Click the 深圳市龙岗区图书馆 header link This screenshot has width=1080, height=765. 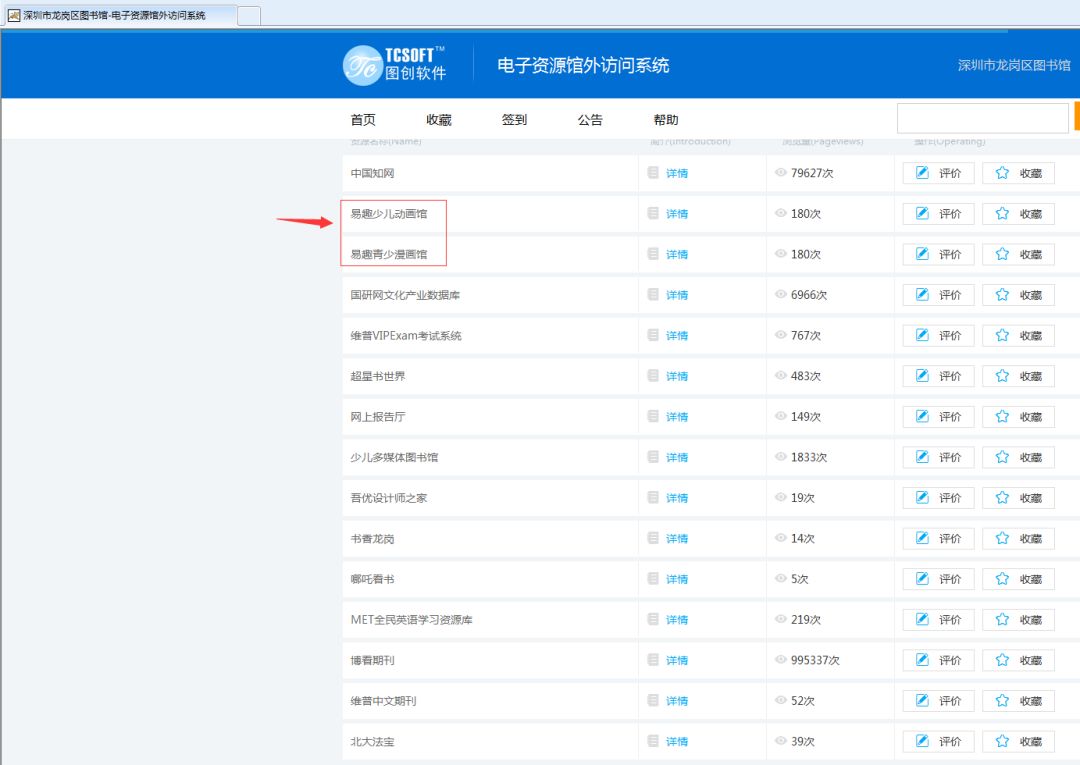pyautogui.click(x=1014, y=65)
